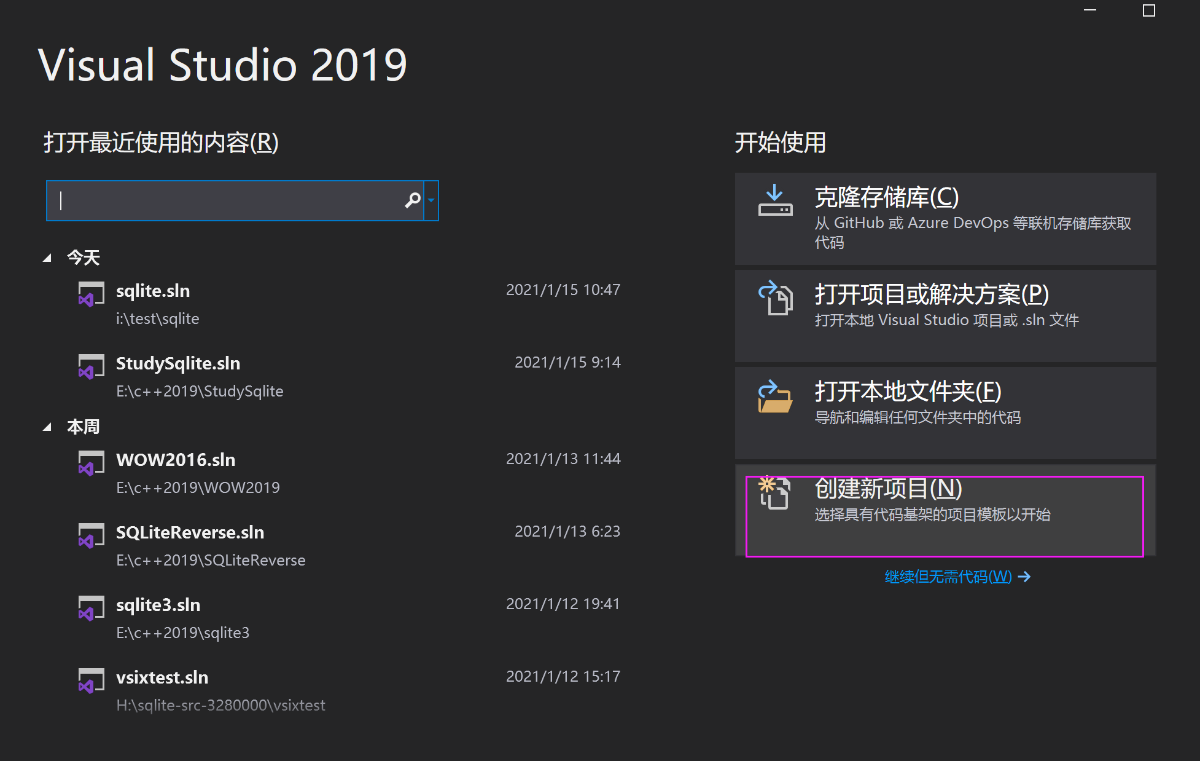Image resolution: width=1200 pixels, height=761 pixels.
Task: Click the path i:\test\sqlite
Action: tap(158, 319)
